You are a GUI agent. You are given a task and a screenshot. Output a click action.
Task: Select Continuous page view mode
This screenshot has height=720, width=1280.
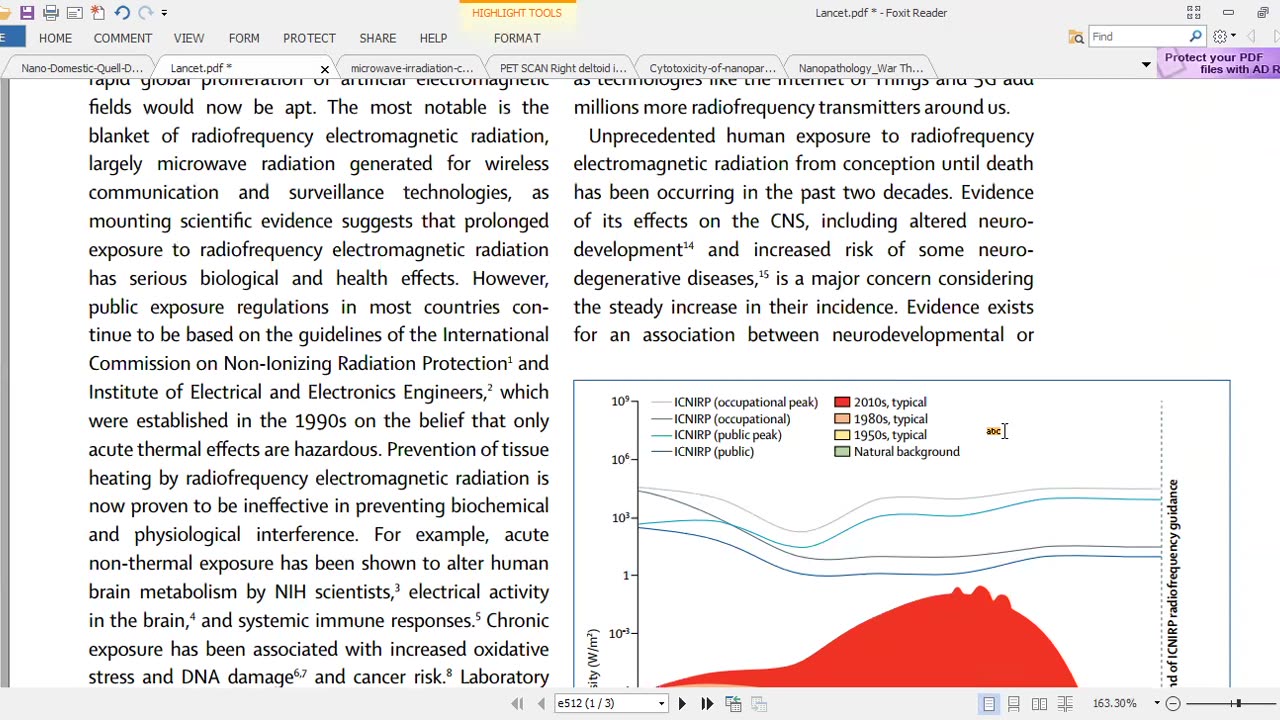(1014, 704)
